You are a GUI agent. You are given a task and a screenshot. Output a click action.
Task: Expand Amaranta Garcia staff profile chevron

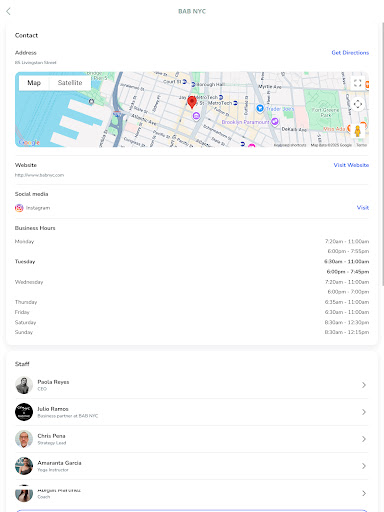coord(364,466)
